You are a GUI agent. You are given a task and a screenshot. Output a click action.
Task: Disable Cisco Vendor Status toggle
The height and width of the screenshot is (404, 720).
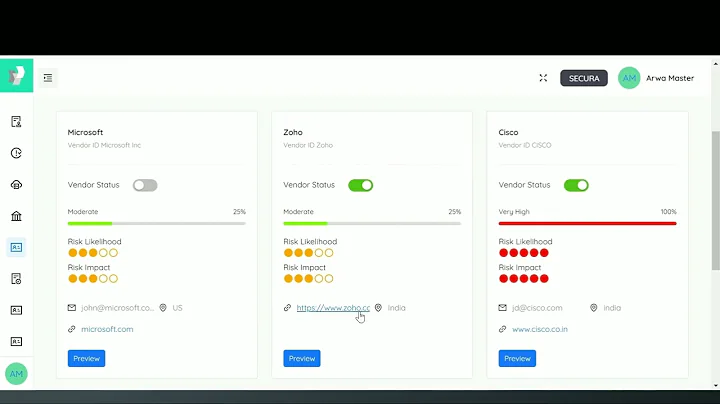(576, 185)
